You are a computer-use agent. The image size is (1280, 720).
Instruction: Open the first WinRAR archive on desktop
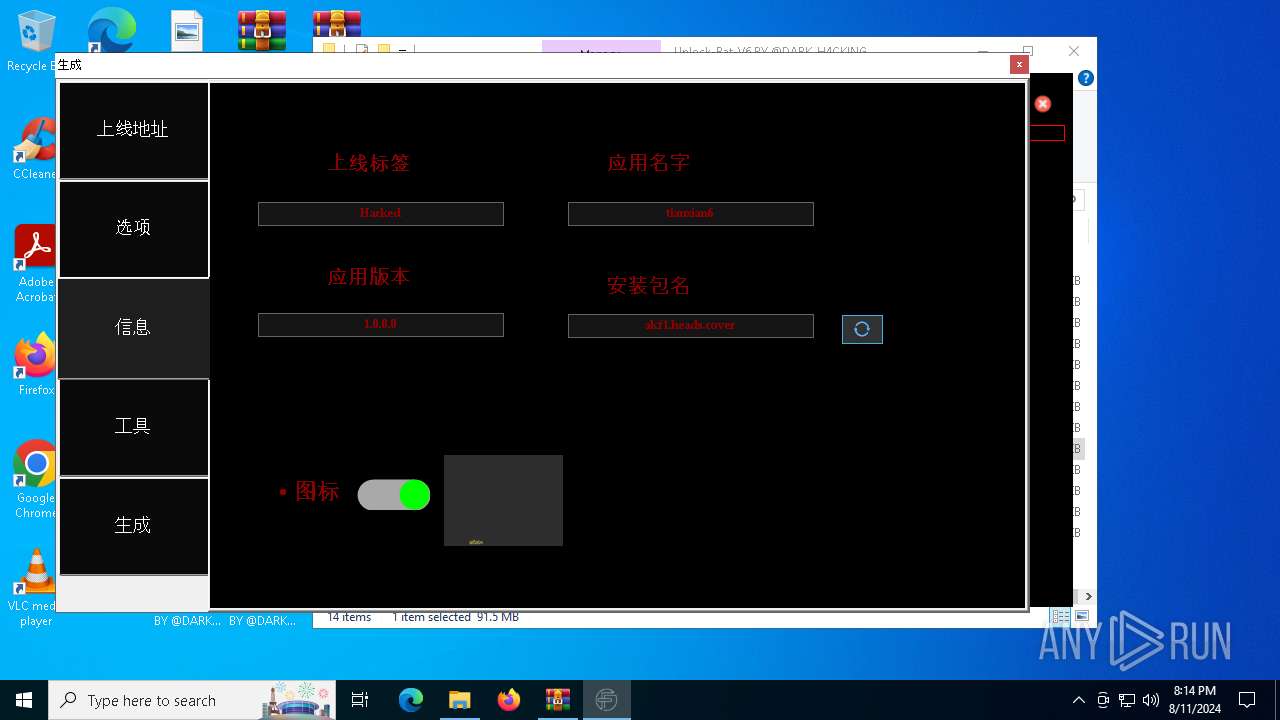coord(261,30)
